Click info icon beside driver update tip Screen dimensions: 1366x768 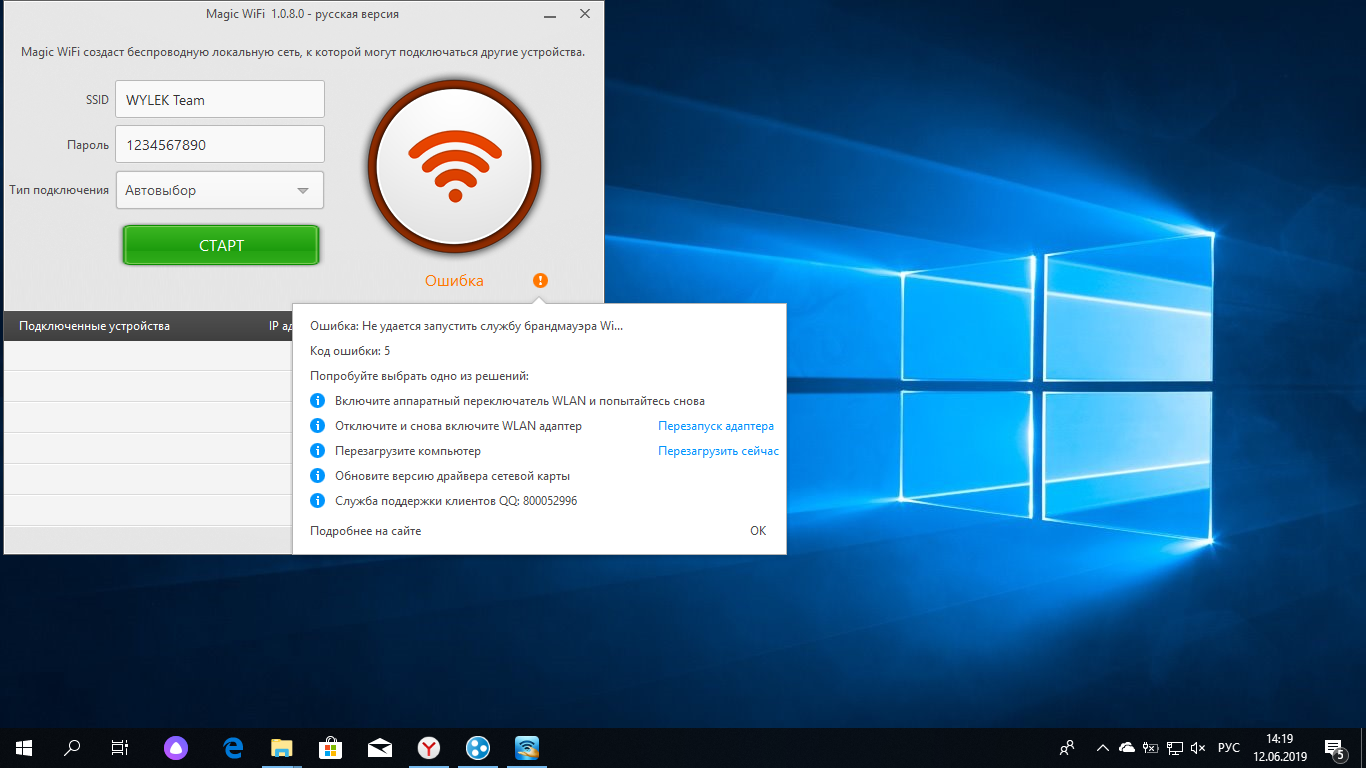pyautogui.click(x=318, y=476)
